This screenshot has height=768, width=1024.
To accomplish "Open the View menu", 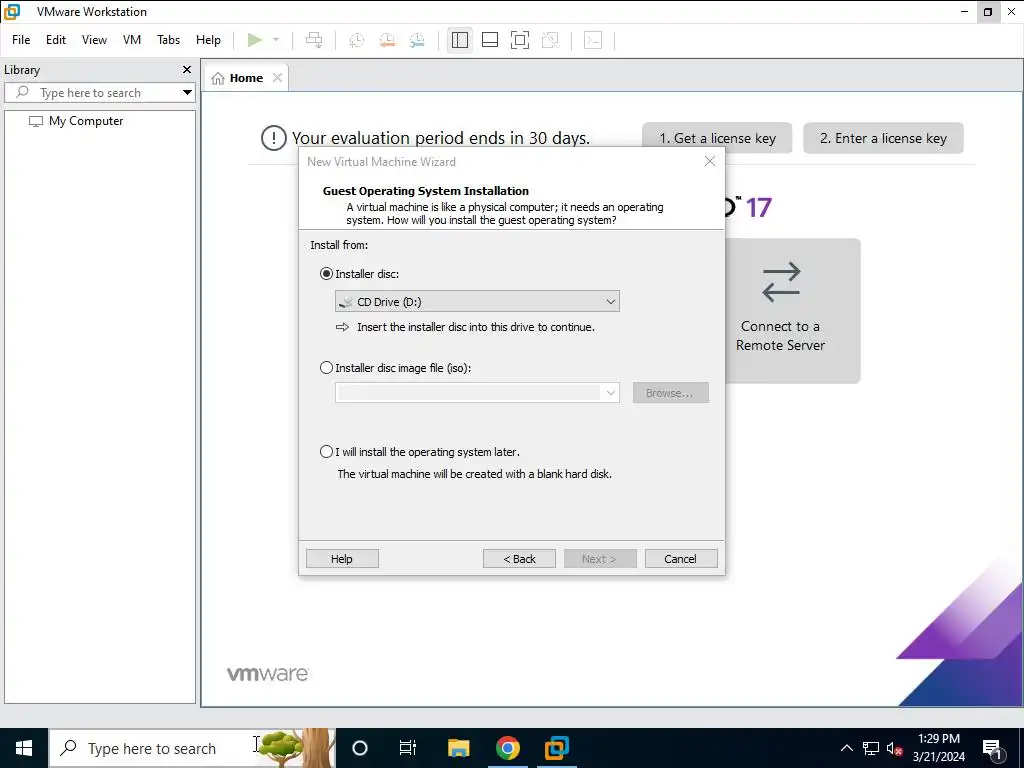I will pyautogui.click(x=94, y=40).
